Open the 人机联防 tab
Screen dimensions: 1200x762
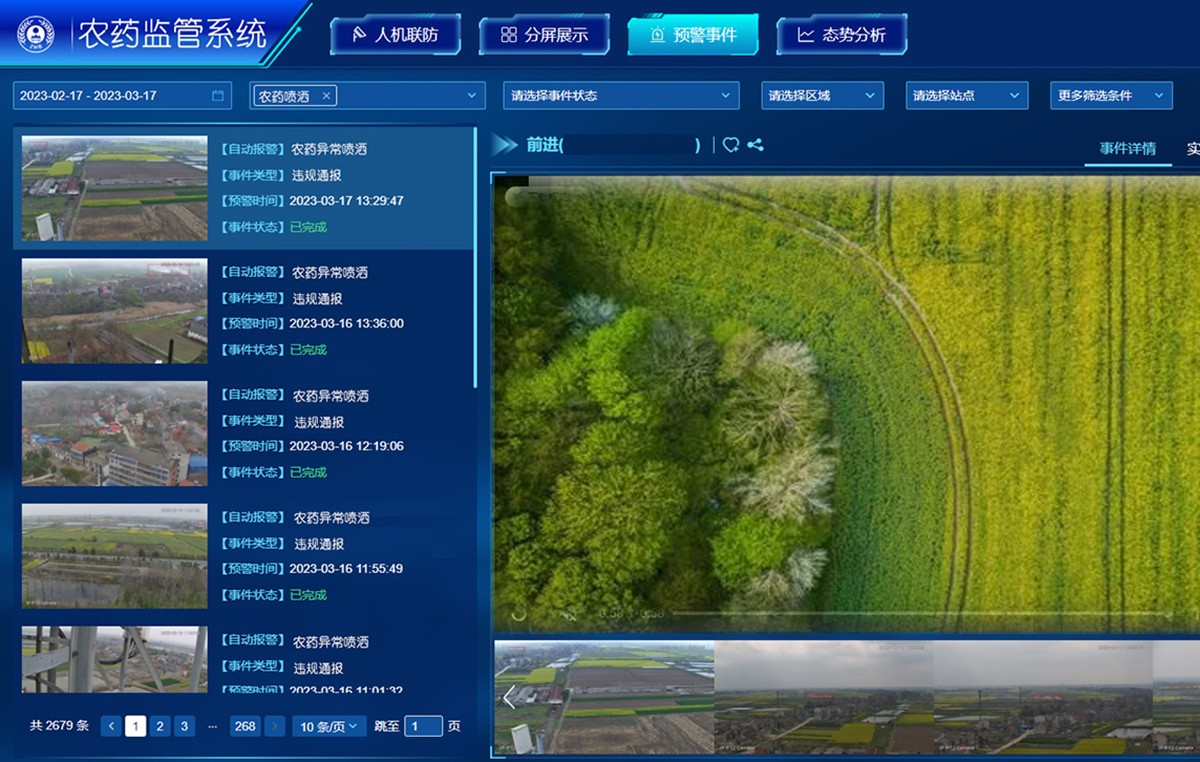coord(395,35)
